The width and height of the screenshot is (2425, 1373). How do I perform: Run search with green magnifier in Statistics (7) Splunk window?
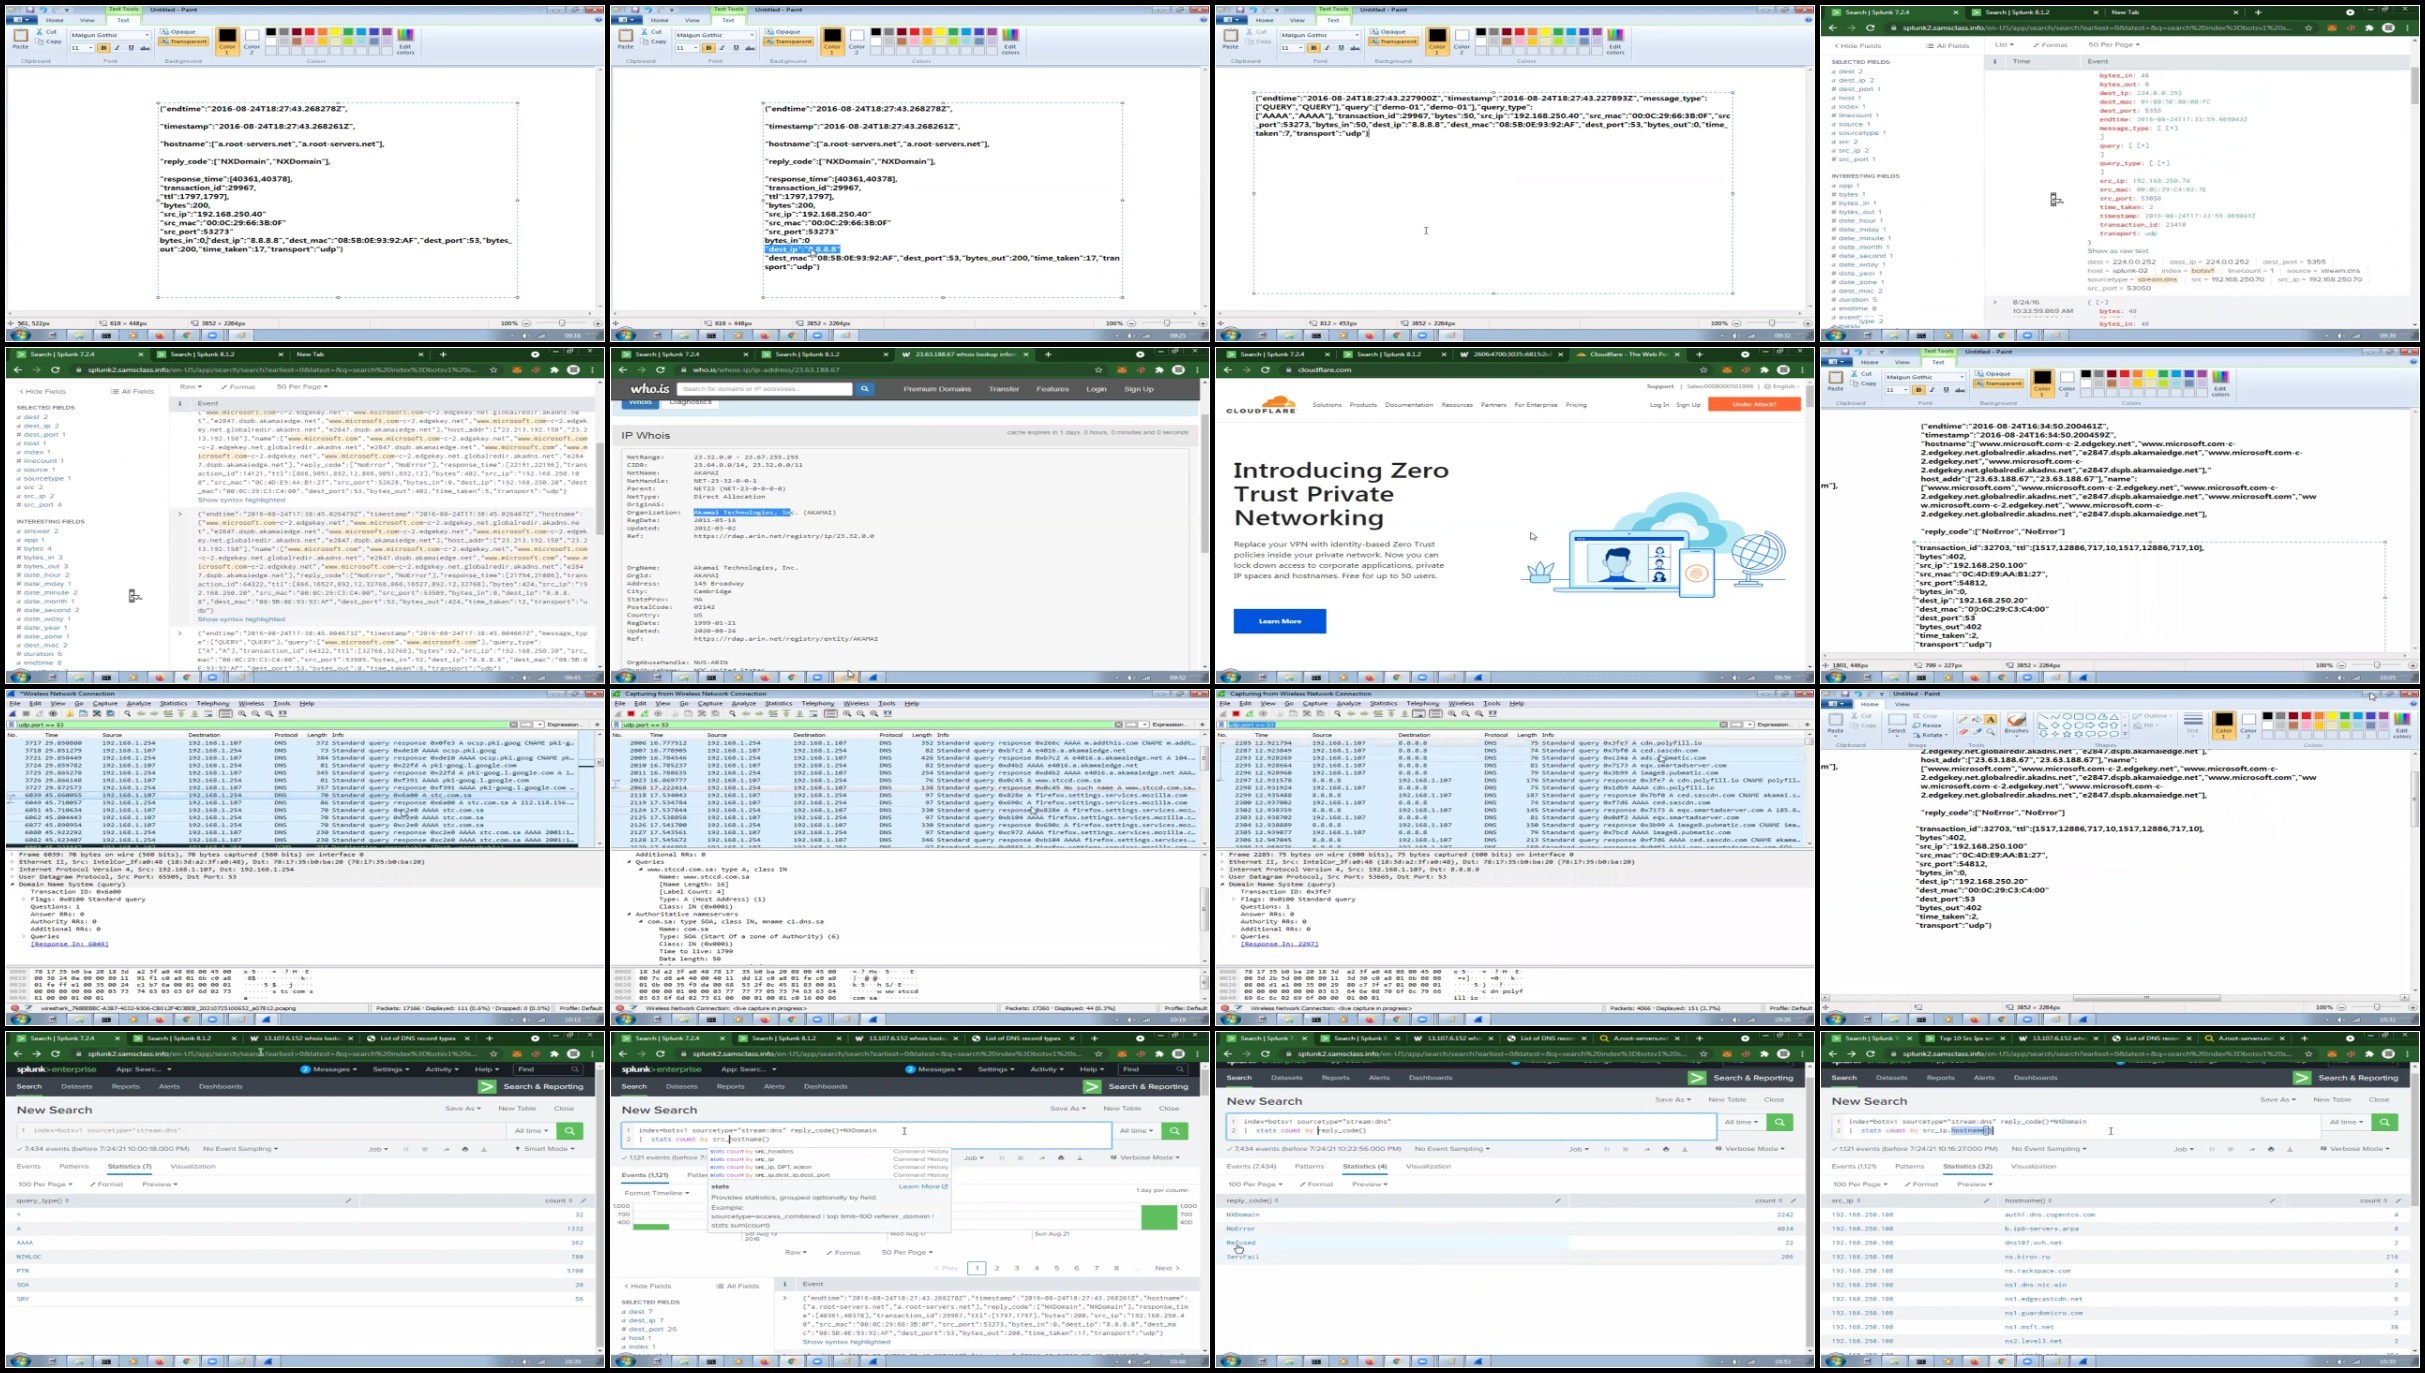click(x=570, y=1130)
